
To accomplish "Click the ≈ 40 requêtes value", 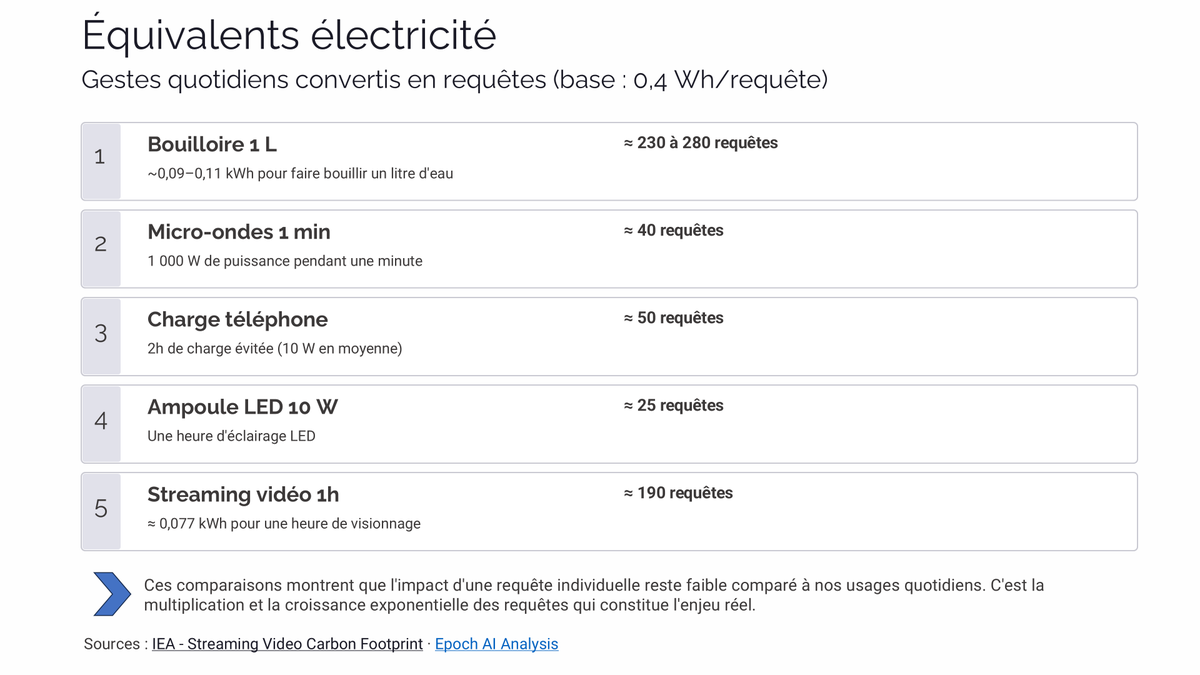I will 673,231.
